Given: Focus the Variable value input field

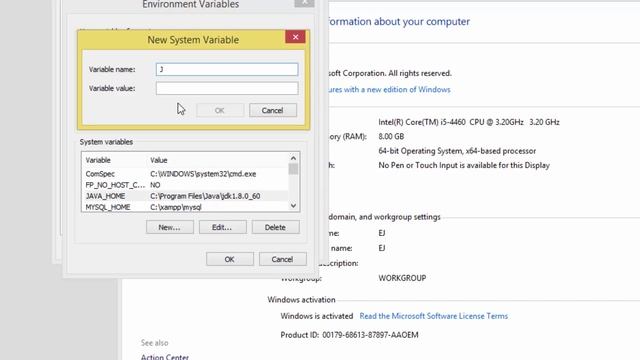Looking at the screenshot, I should (227, 88).
